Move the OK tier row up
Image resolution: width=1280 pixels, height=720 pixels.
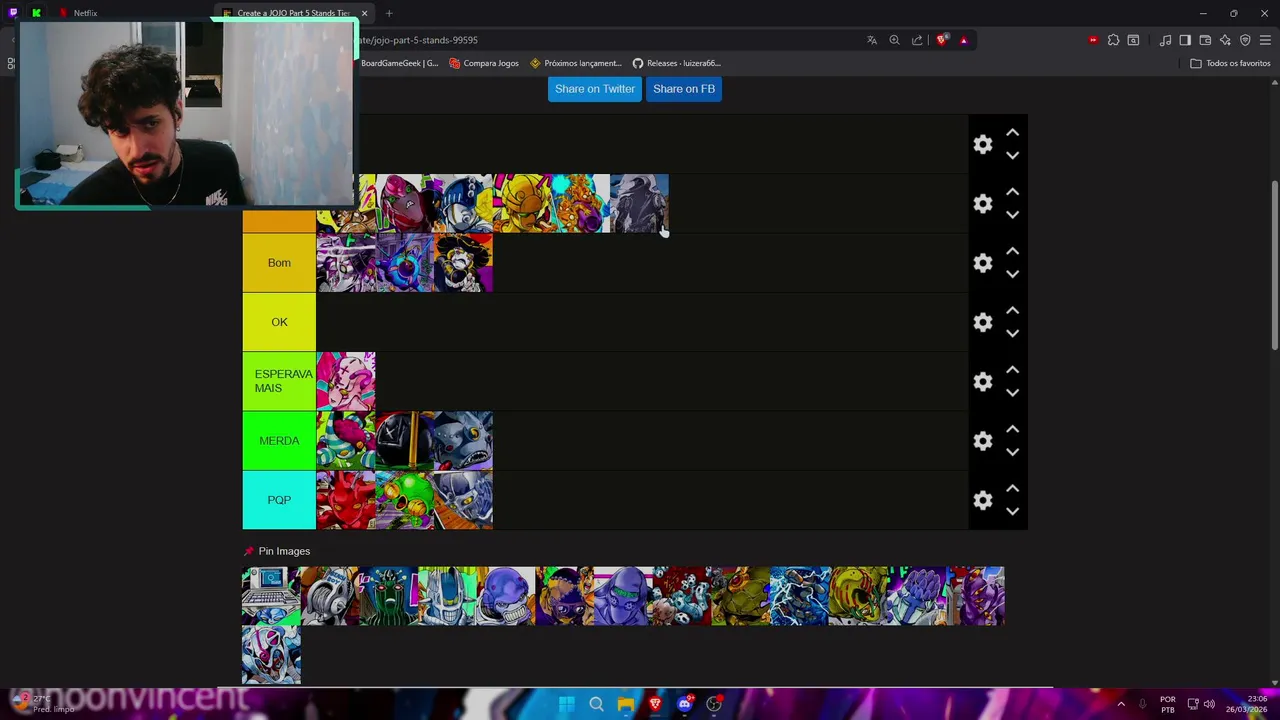1012,310
